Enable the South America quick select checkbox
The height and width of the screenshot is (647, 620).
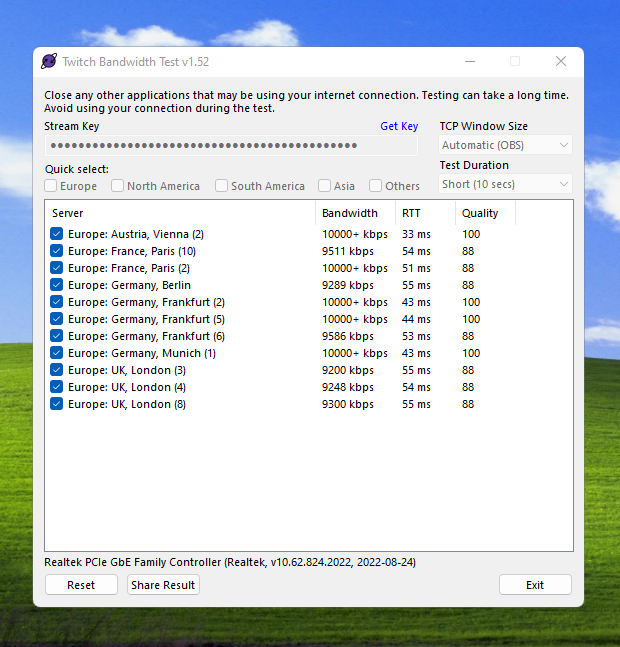pos(222,186)
